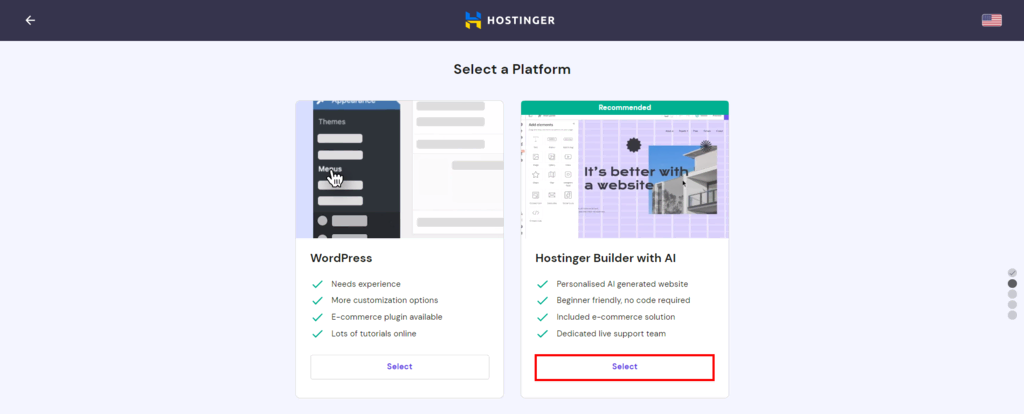Click the completed first step dot
The image size is (1024, 414).
click(1012, 272)
